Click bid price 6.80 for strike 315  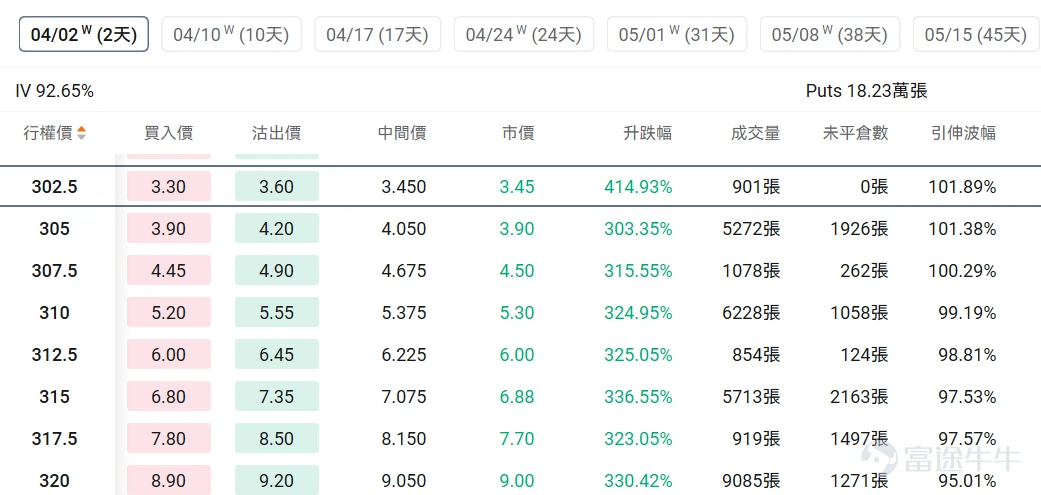point(169,396)
